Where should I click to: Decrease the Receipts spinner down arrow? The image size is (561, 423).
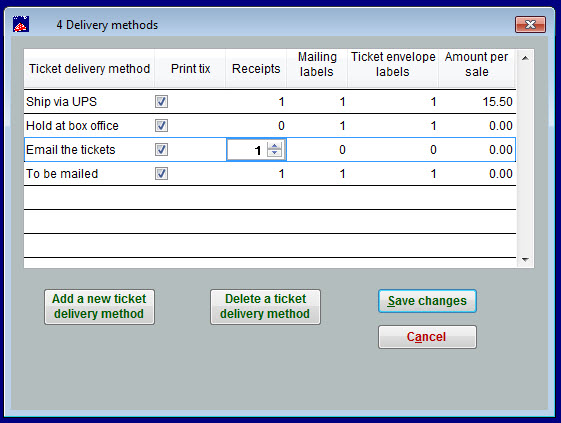(x=274, y=153)
